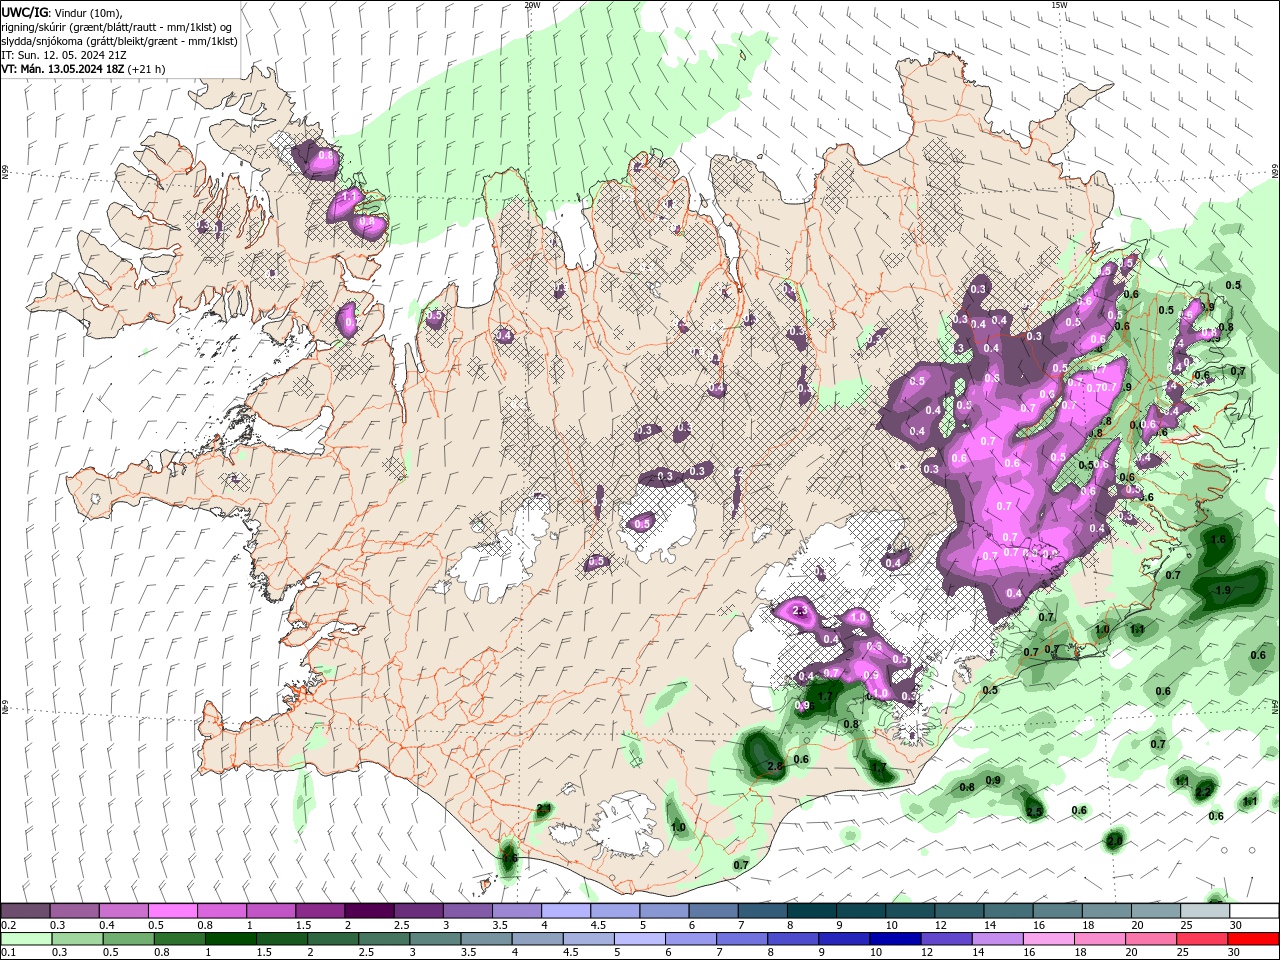Click the '15W' longitude label
This screenshot has height=960, width=1280.
tap(1059, 5)
